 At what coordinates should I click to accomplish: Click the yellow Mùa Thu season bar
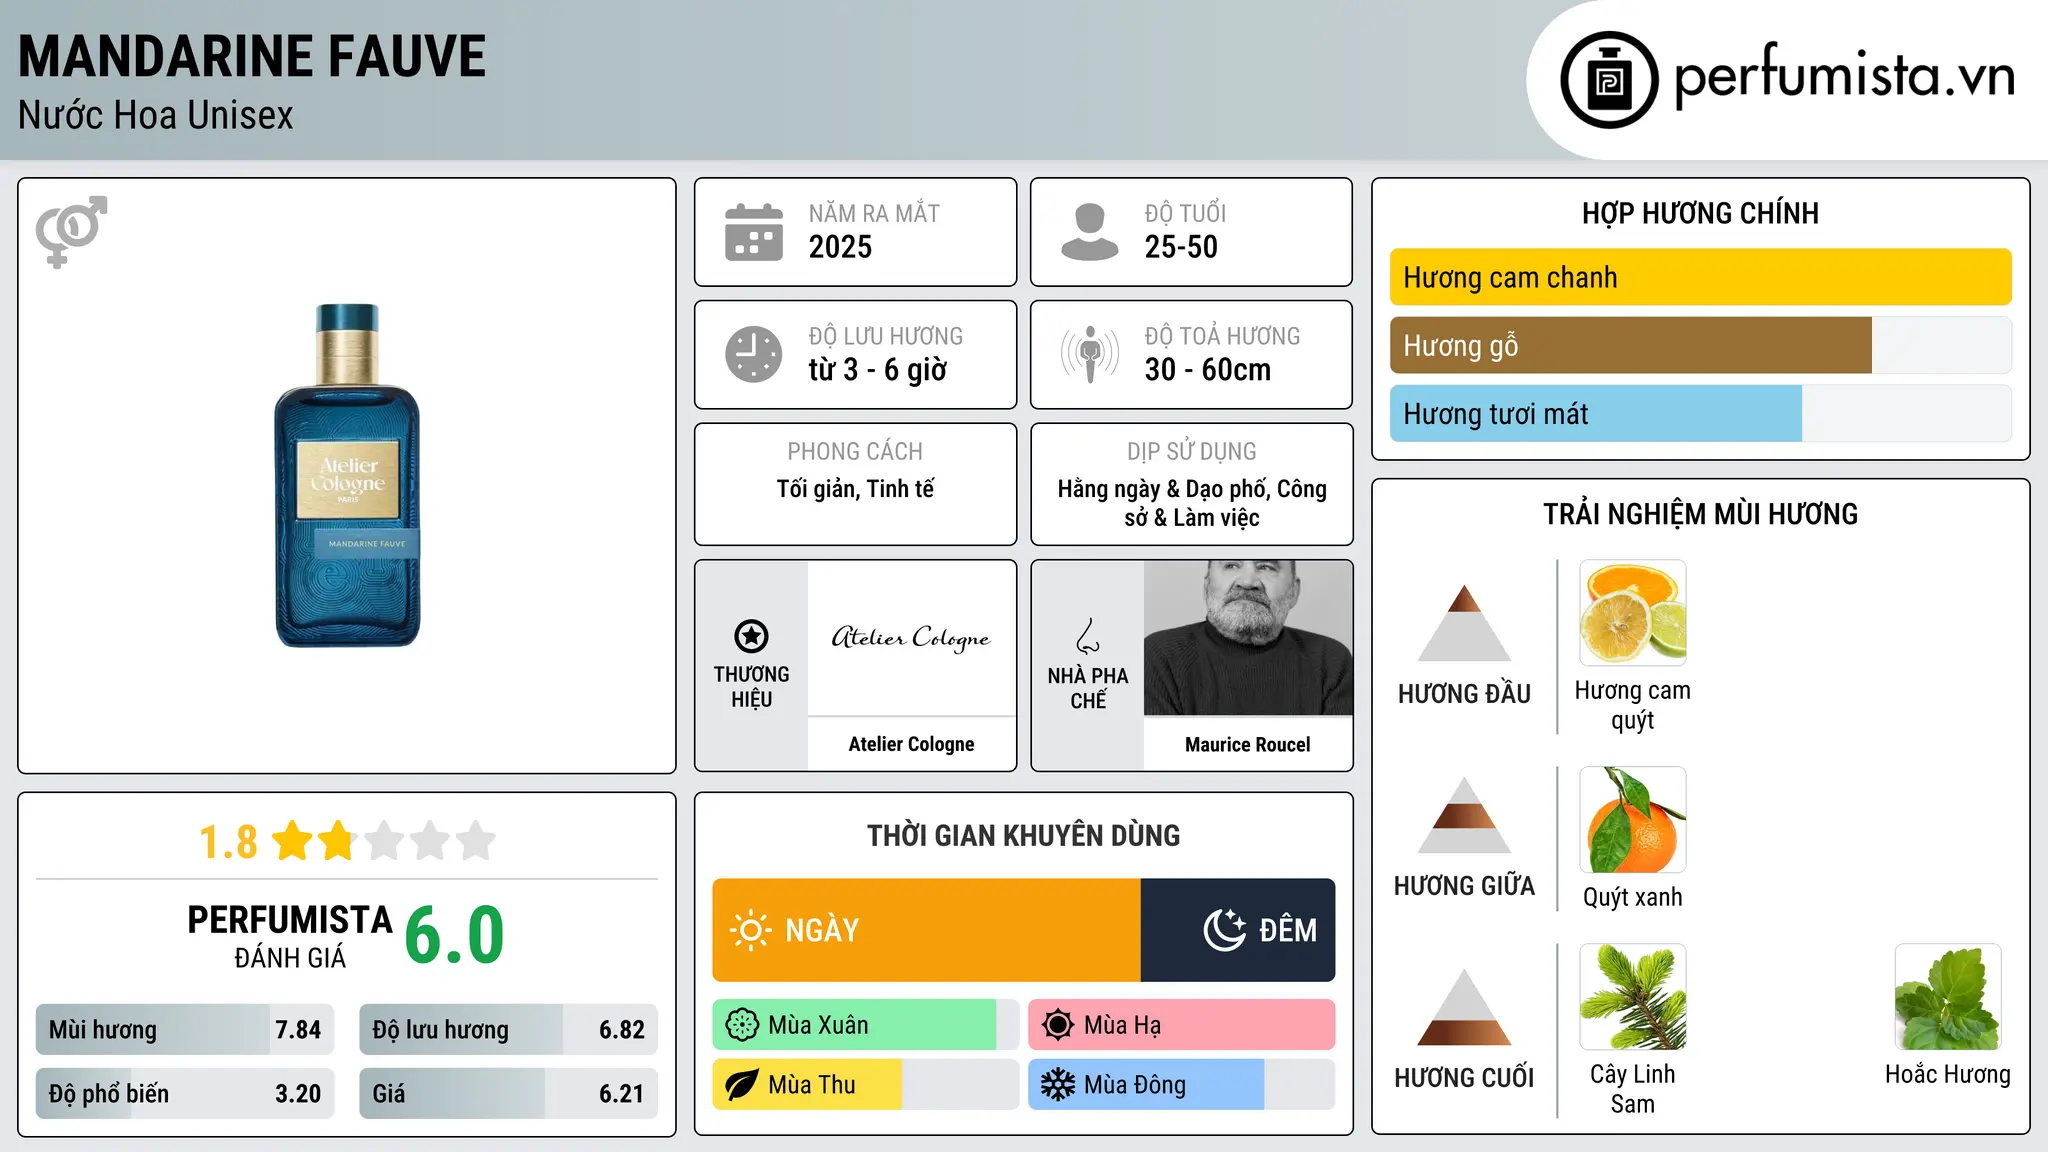coord(807,1085)
